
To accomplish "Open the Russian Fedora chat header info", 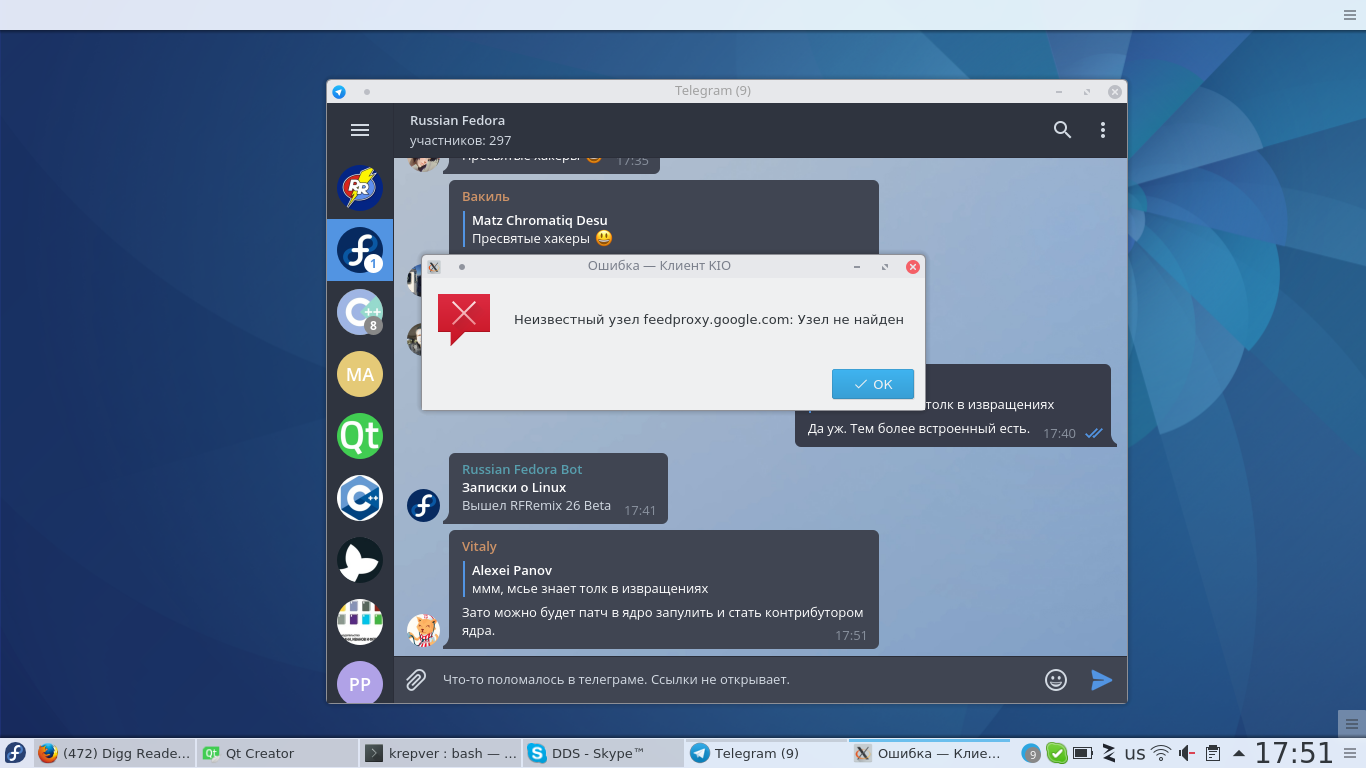I will coord(460,130).
